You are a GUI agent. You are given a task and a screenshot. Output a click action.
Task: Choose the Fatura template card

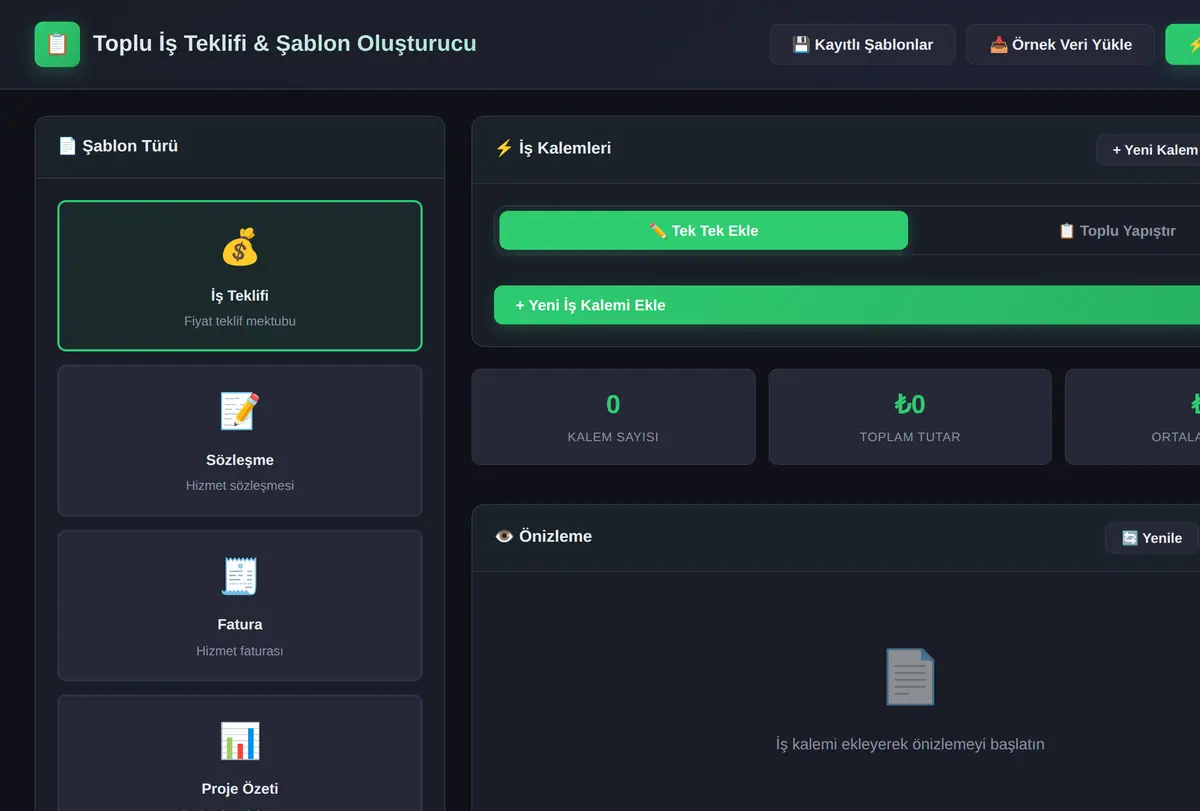240,605
